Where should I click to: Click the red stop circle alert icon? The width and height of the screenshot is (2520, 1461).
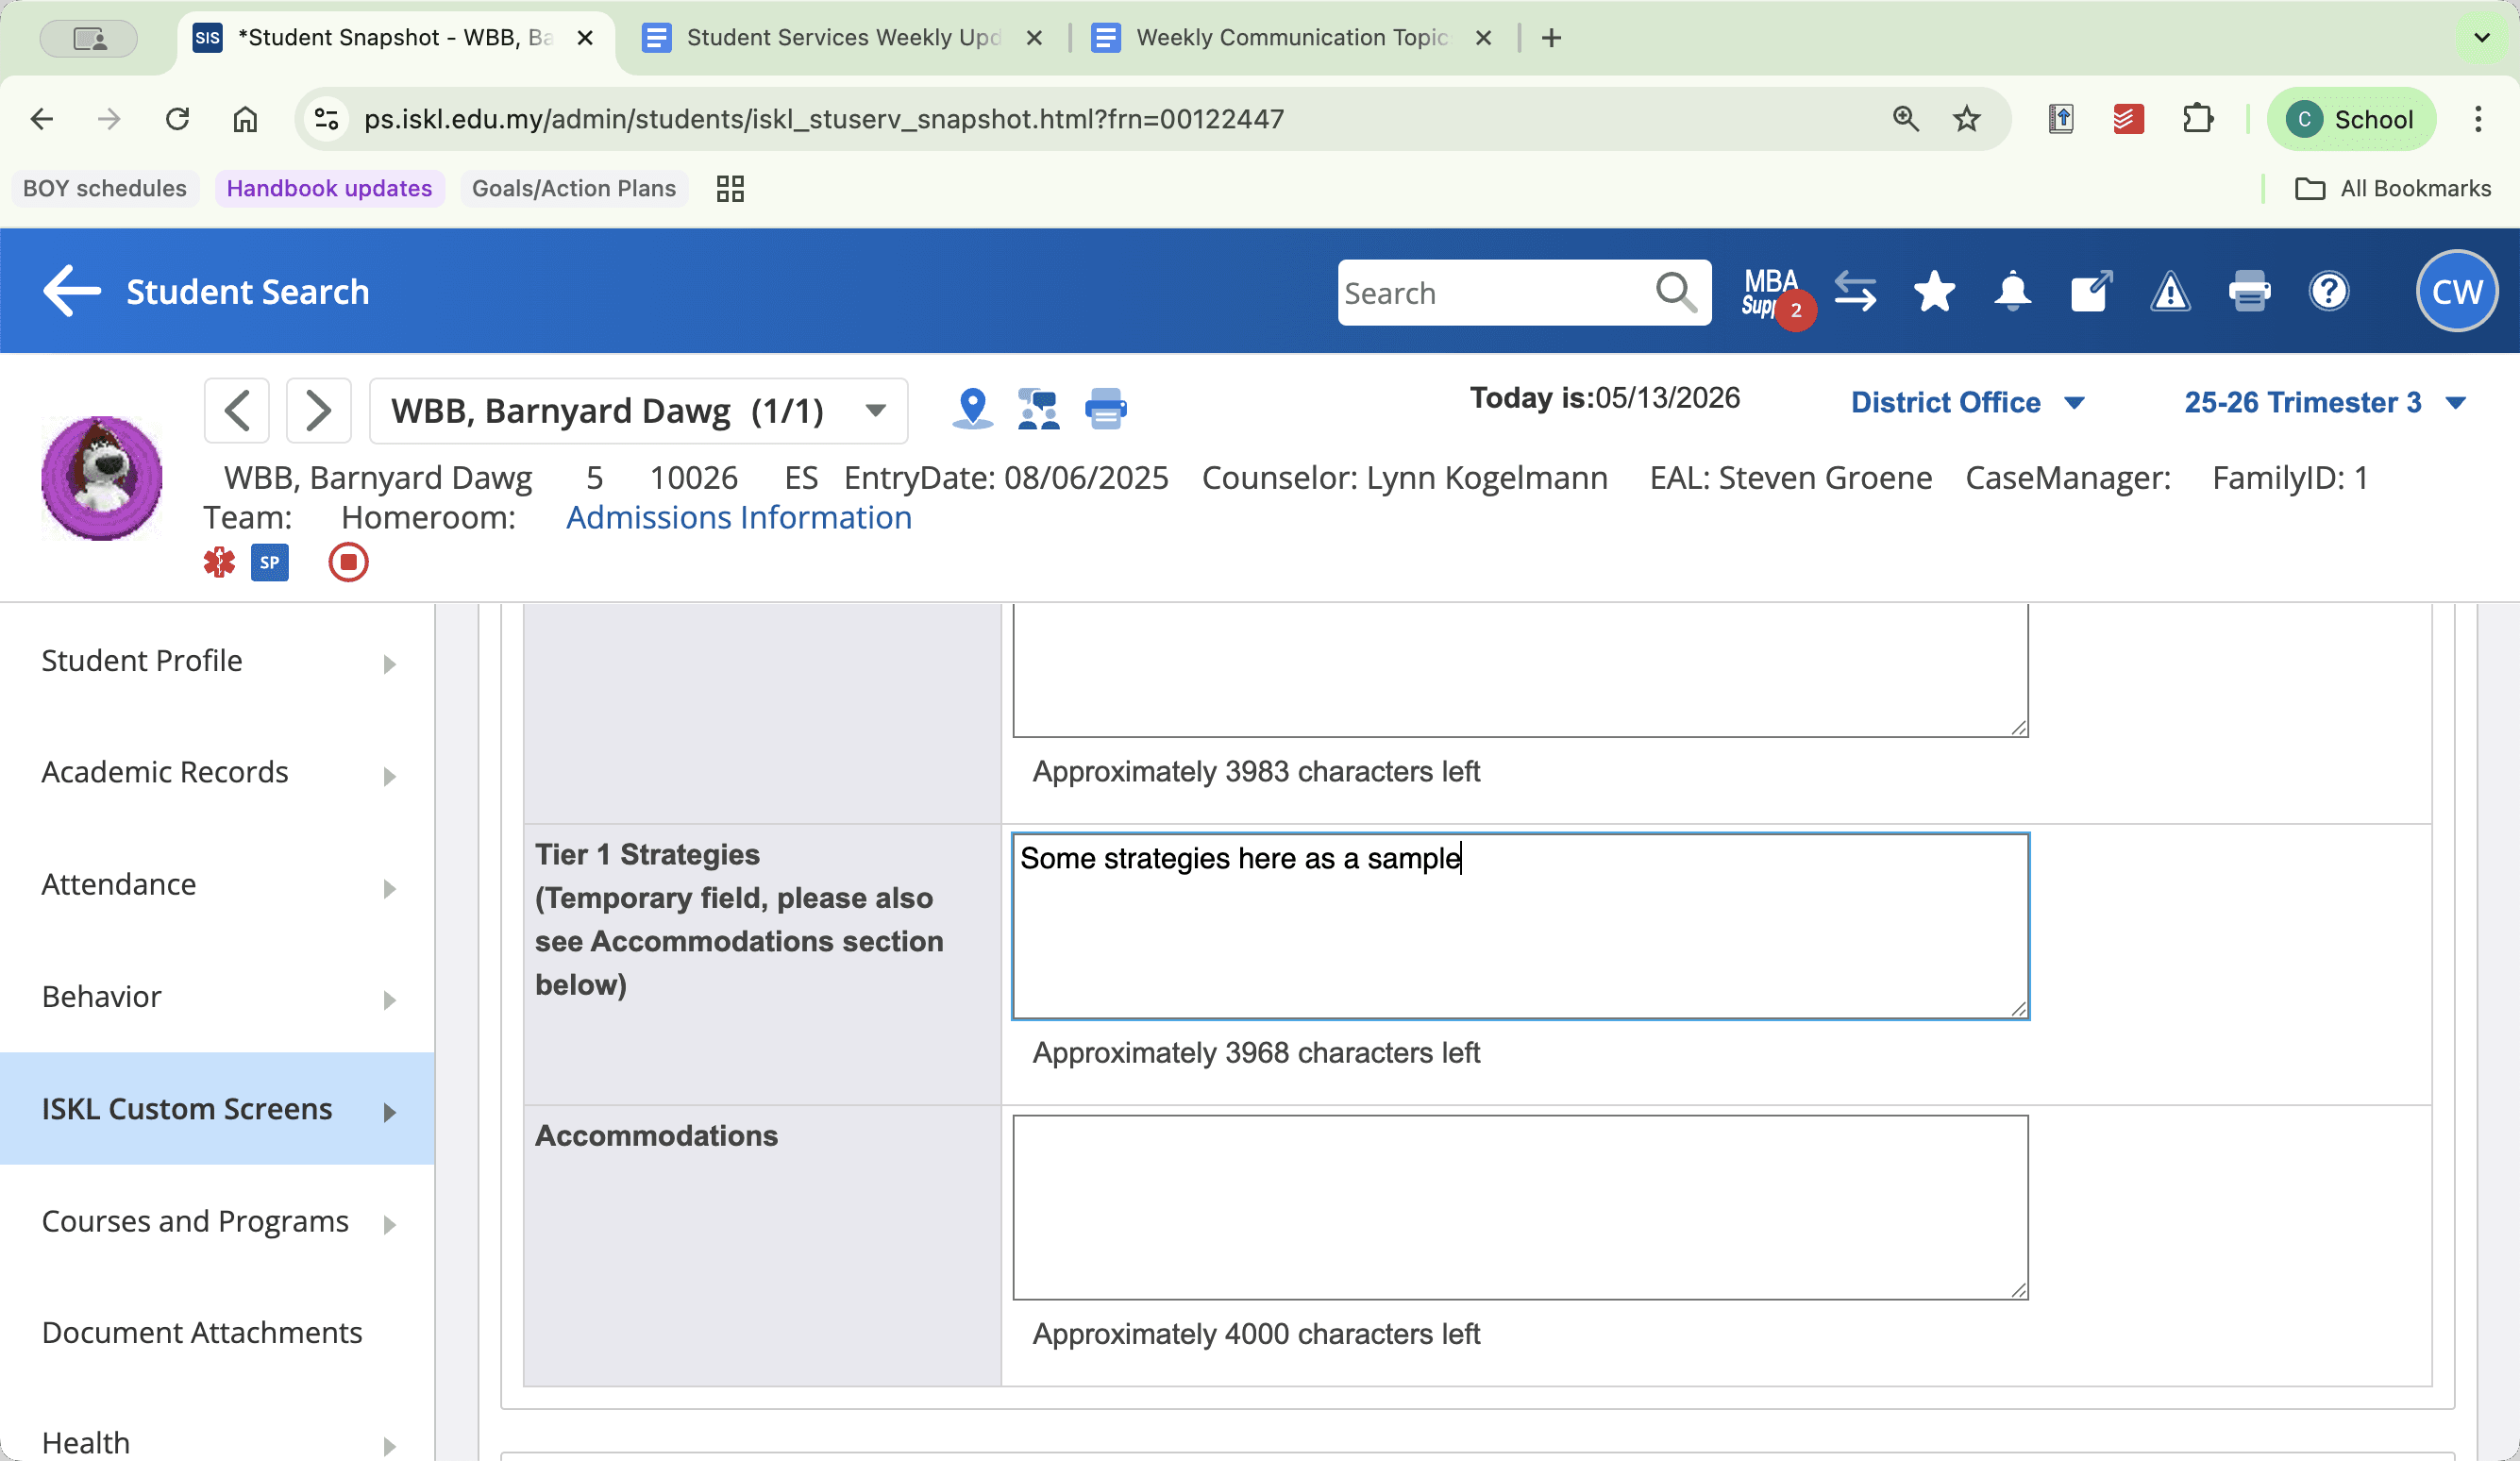click(x=348, y=562)
